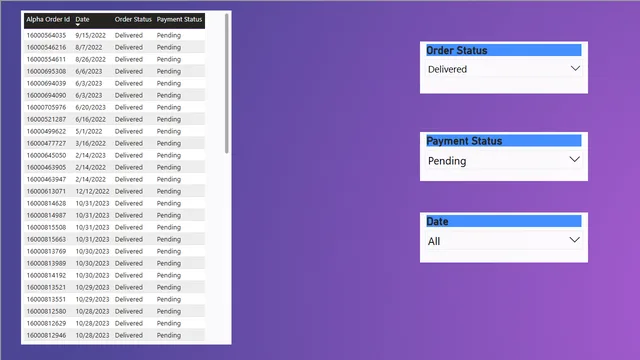
Task: Click Delivered in row of order 16000613071
Action: click(129, 191)
